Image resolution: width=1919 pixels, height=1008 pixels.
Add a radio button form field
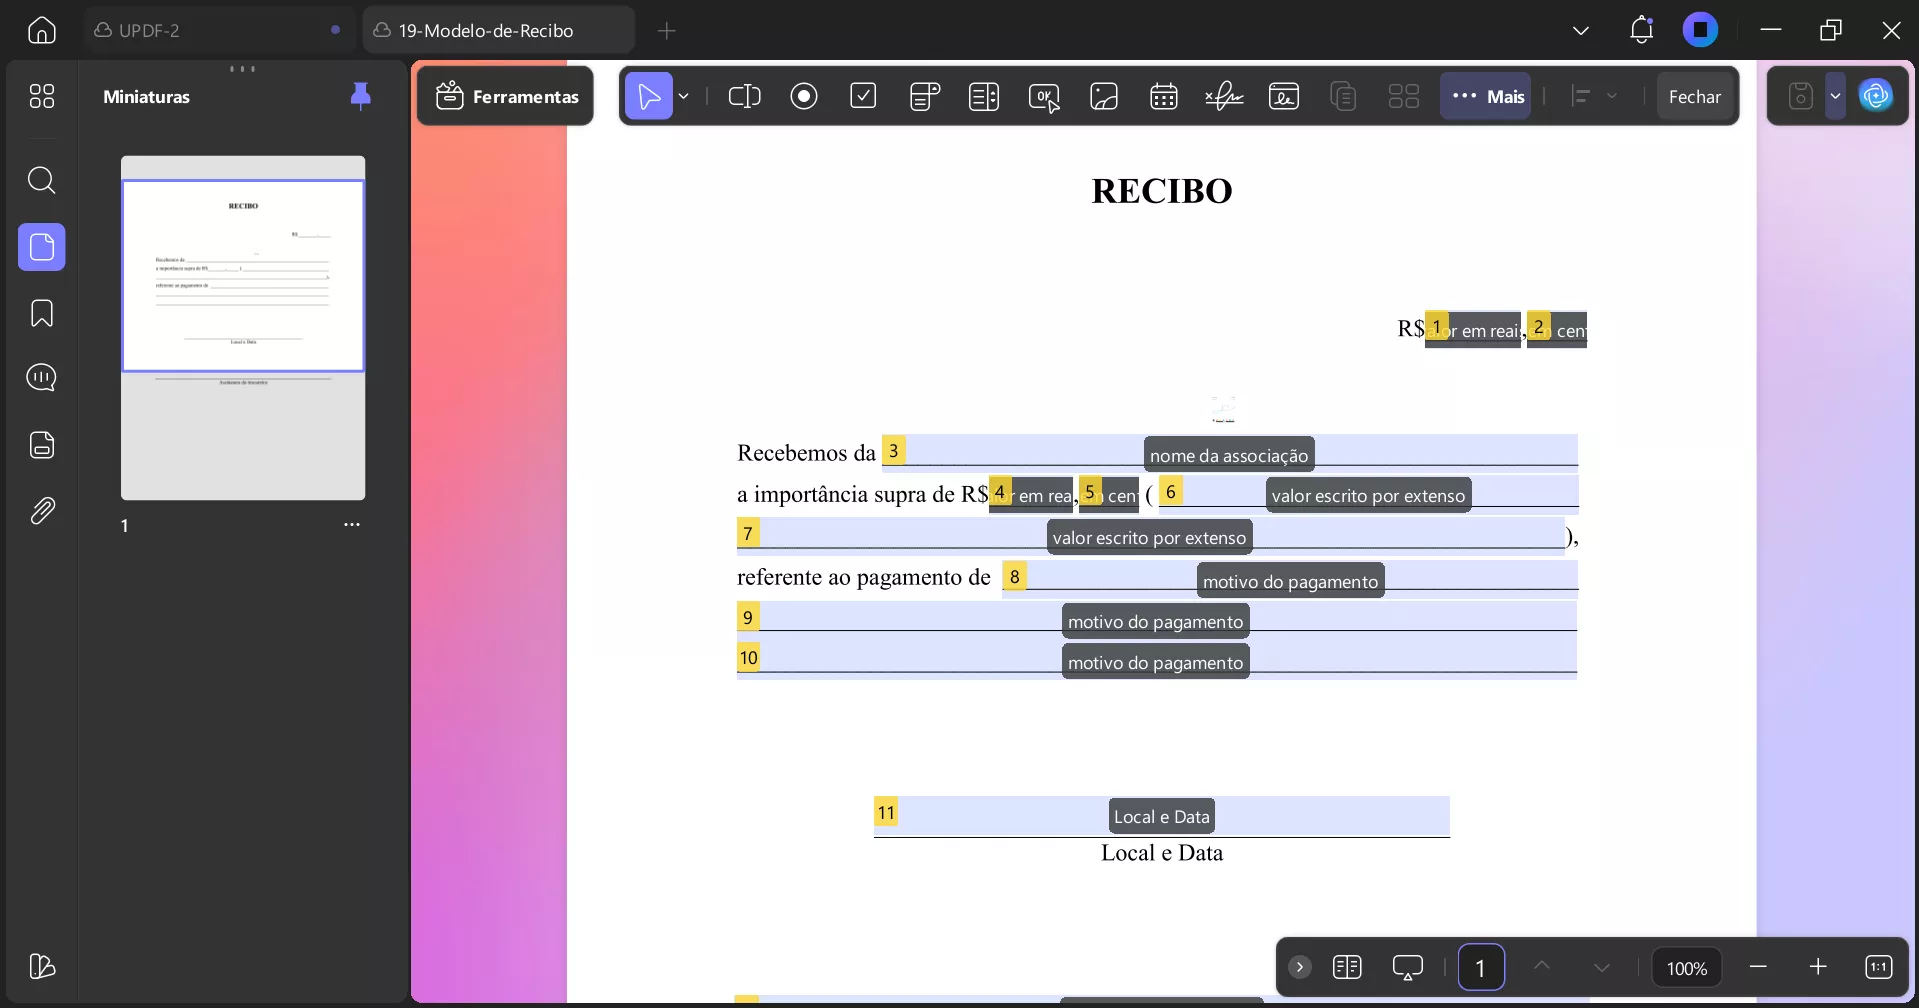pos(804,96)
